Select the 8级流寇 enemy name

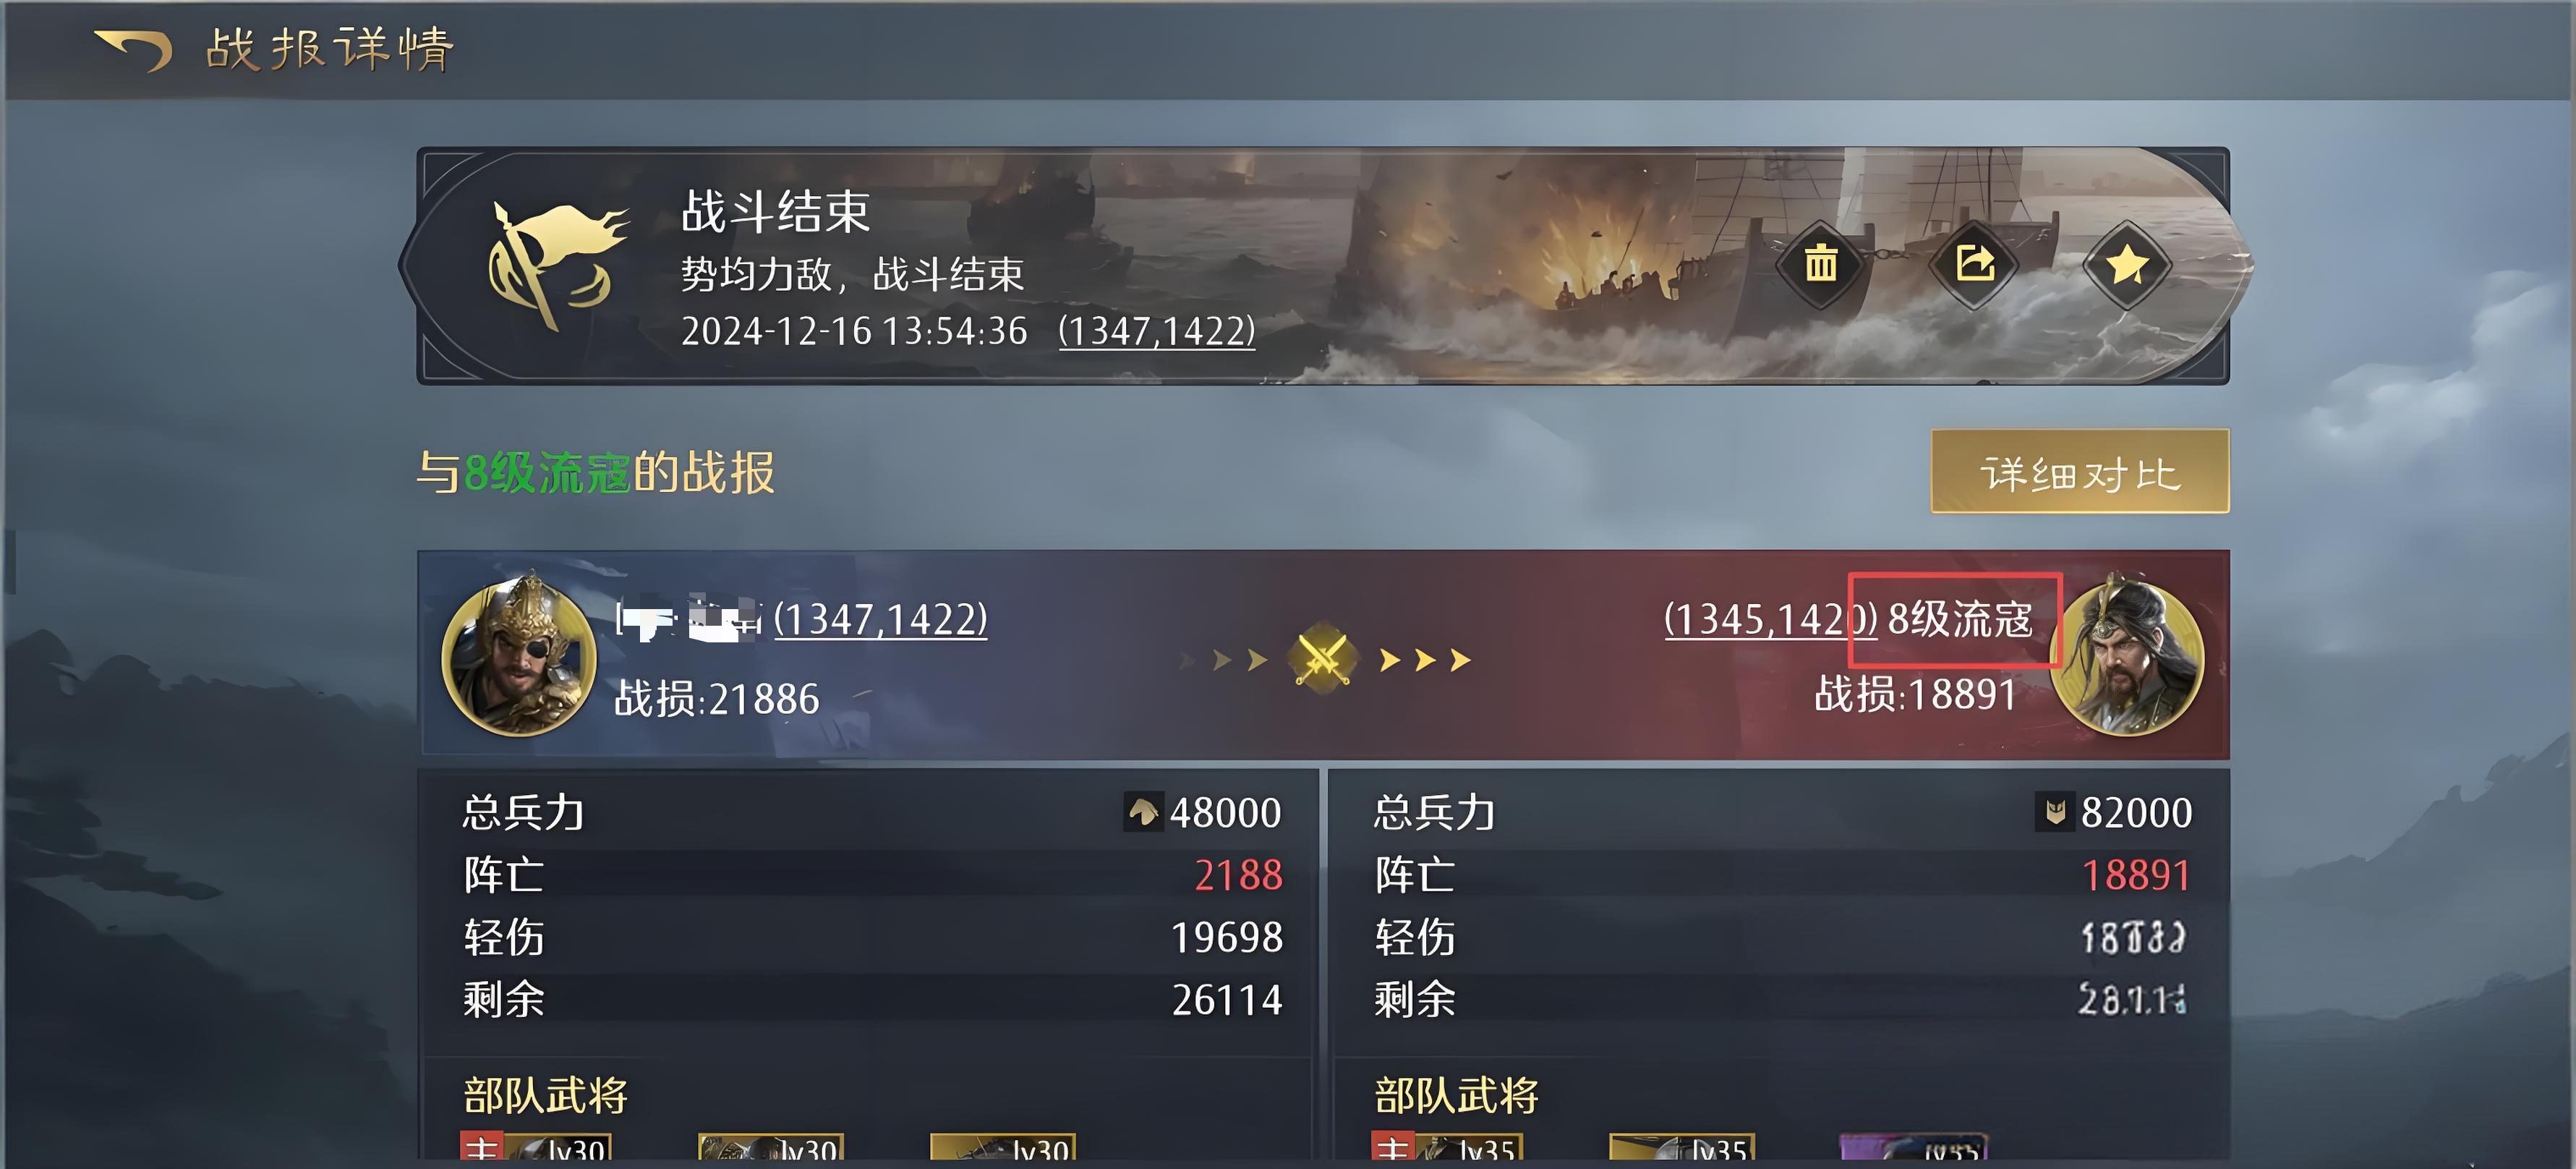[x=1960, y=619]
